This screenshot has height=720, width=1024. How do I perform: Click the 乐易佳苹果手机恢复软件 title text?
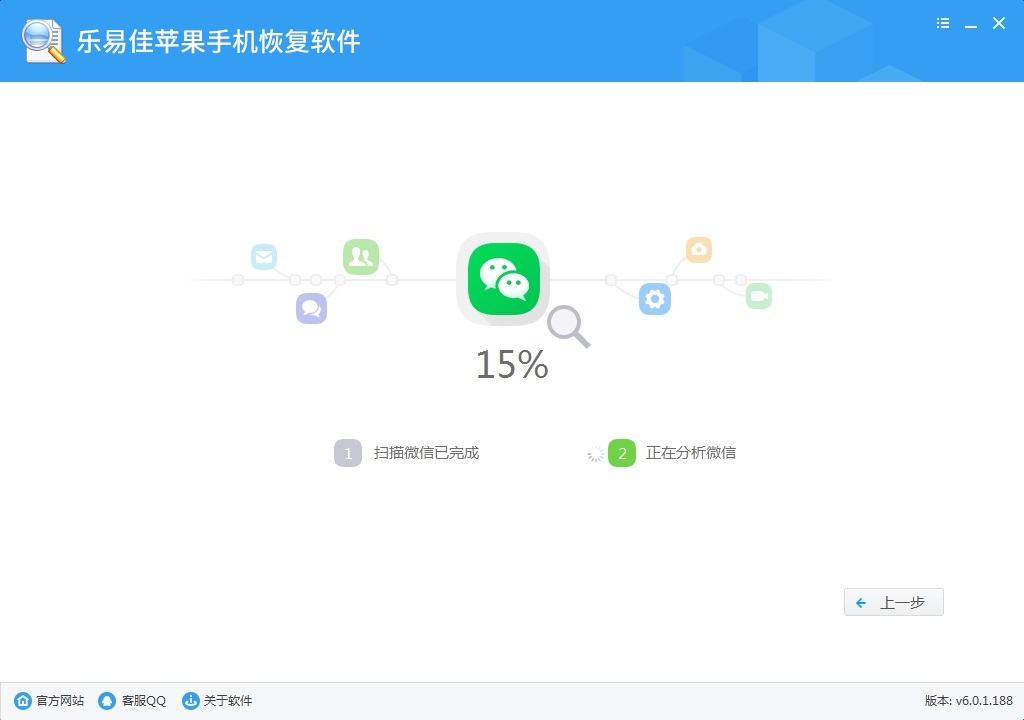click(219, 41)
